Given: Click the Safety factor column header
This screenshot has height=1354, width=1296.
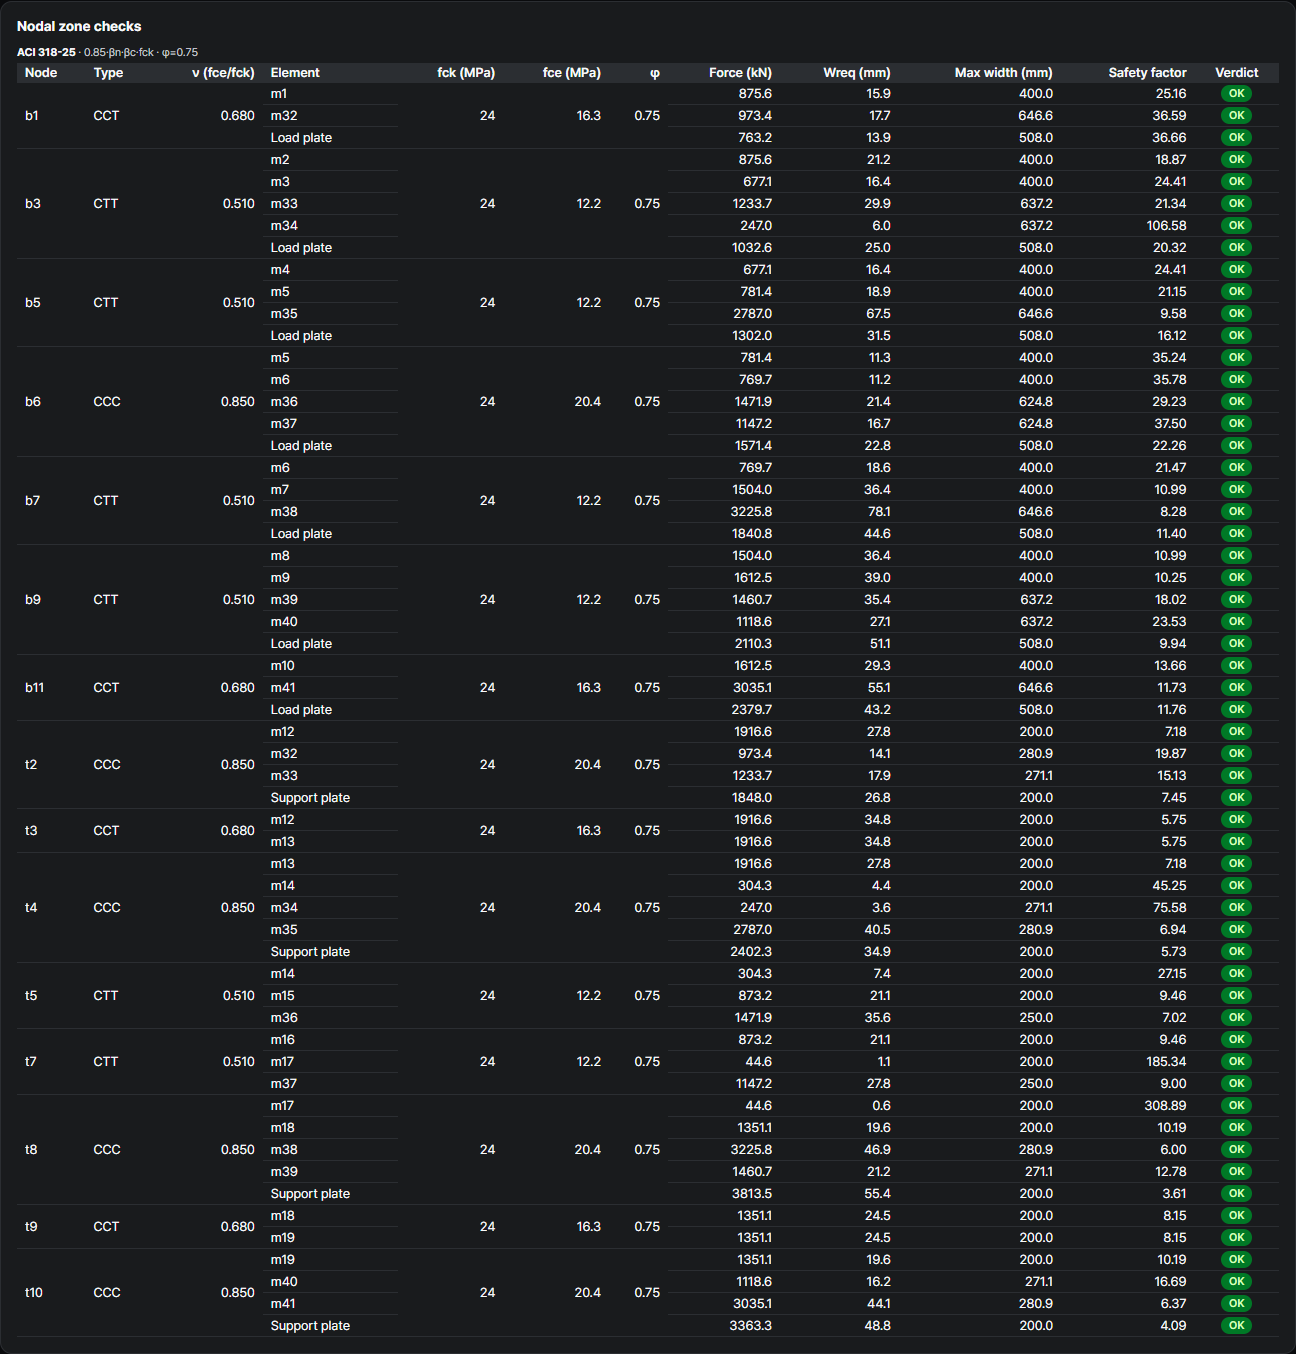Looking at the screenshot, I should tap(1147, 73).
